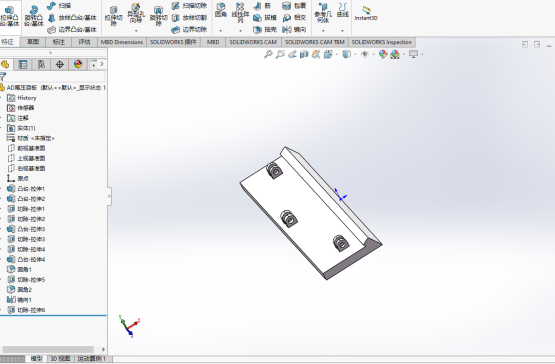
Task: Open the DimXpertManager crosshair tab
Action: pyautogui.click(x=60, y=64)
